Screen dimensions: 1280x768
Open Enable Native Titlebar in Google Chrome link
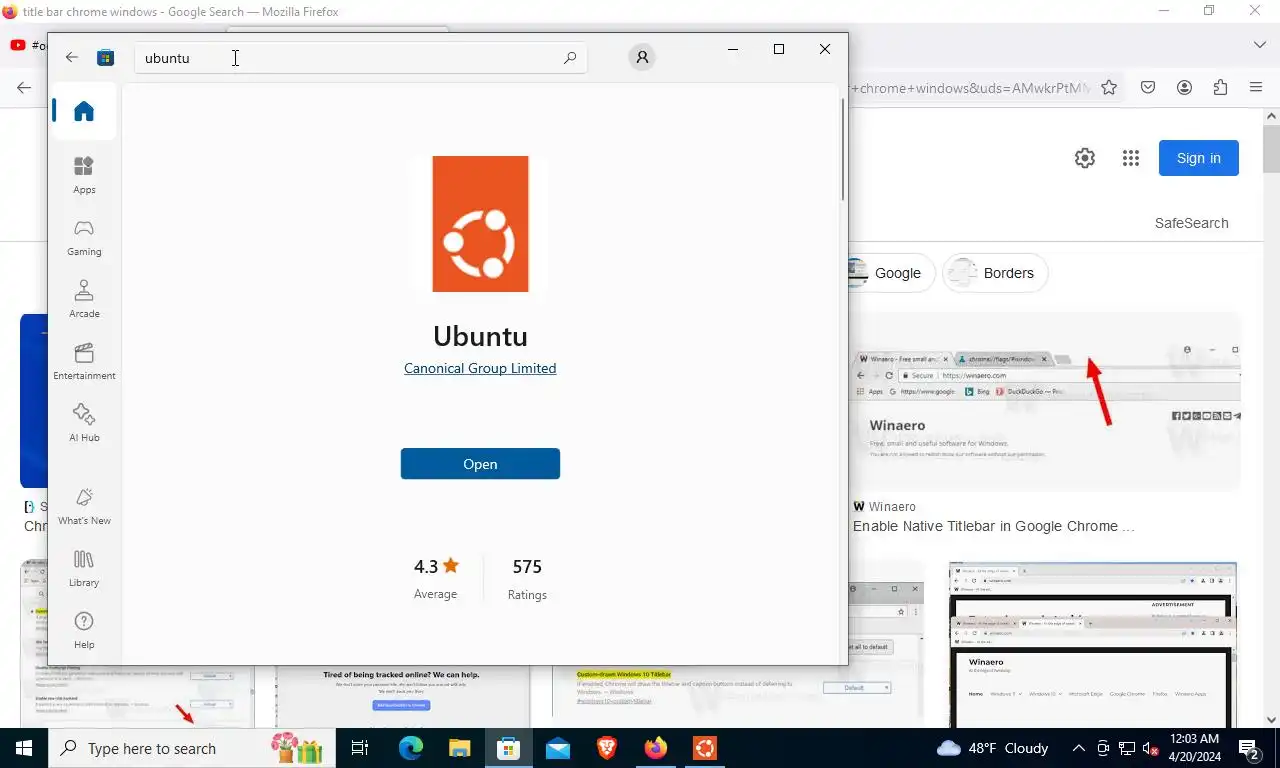pyautogui.click(x=994, y=526)
